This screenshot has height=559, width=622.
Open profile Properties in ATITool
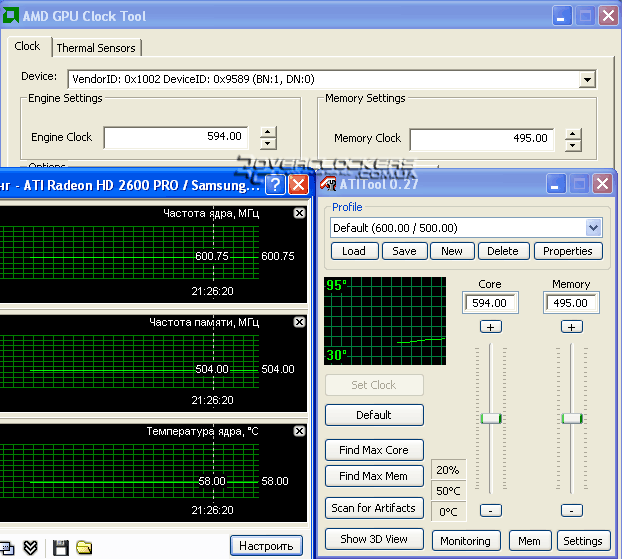point(568,251)
